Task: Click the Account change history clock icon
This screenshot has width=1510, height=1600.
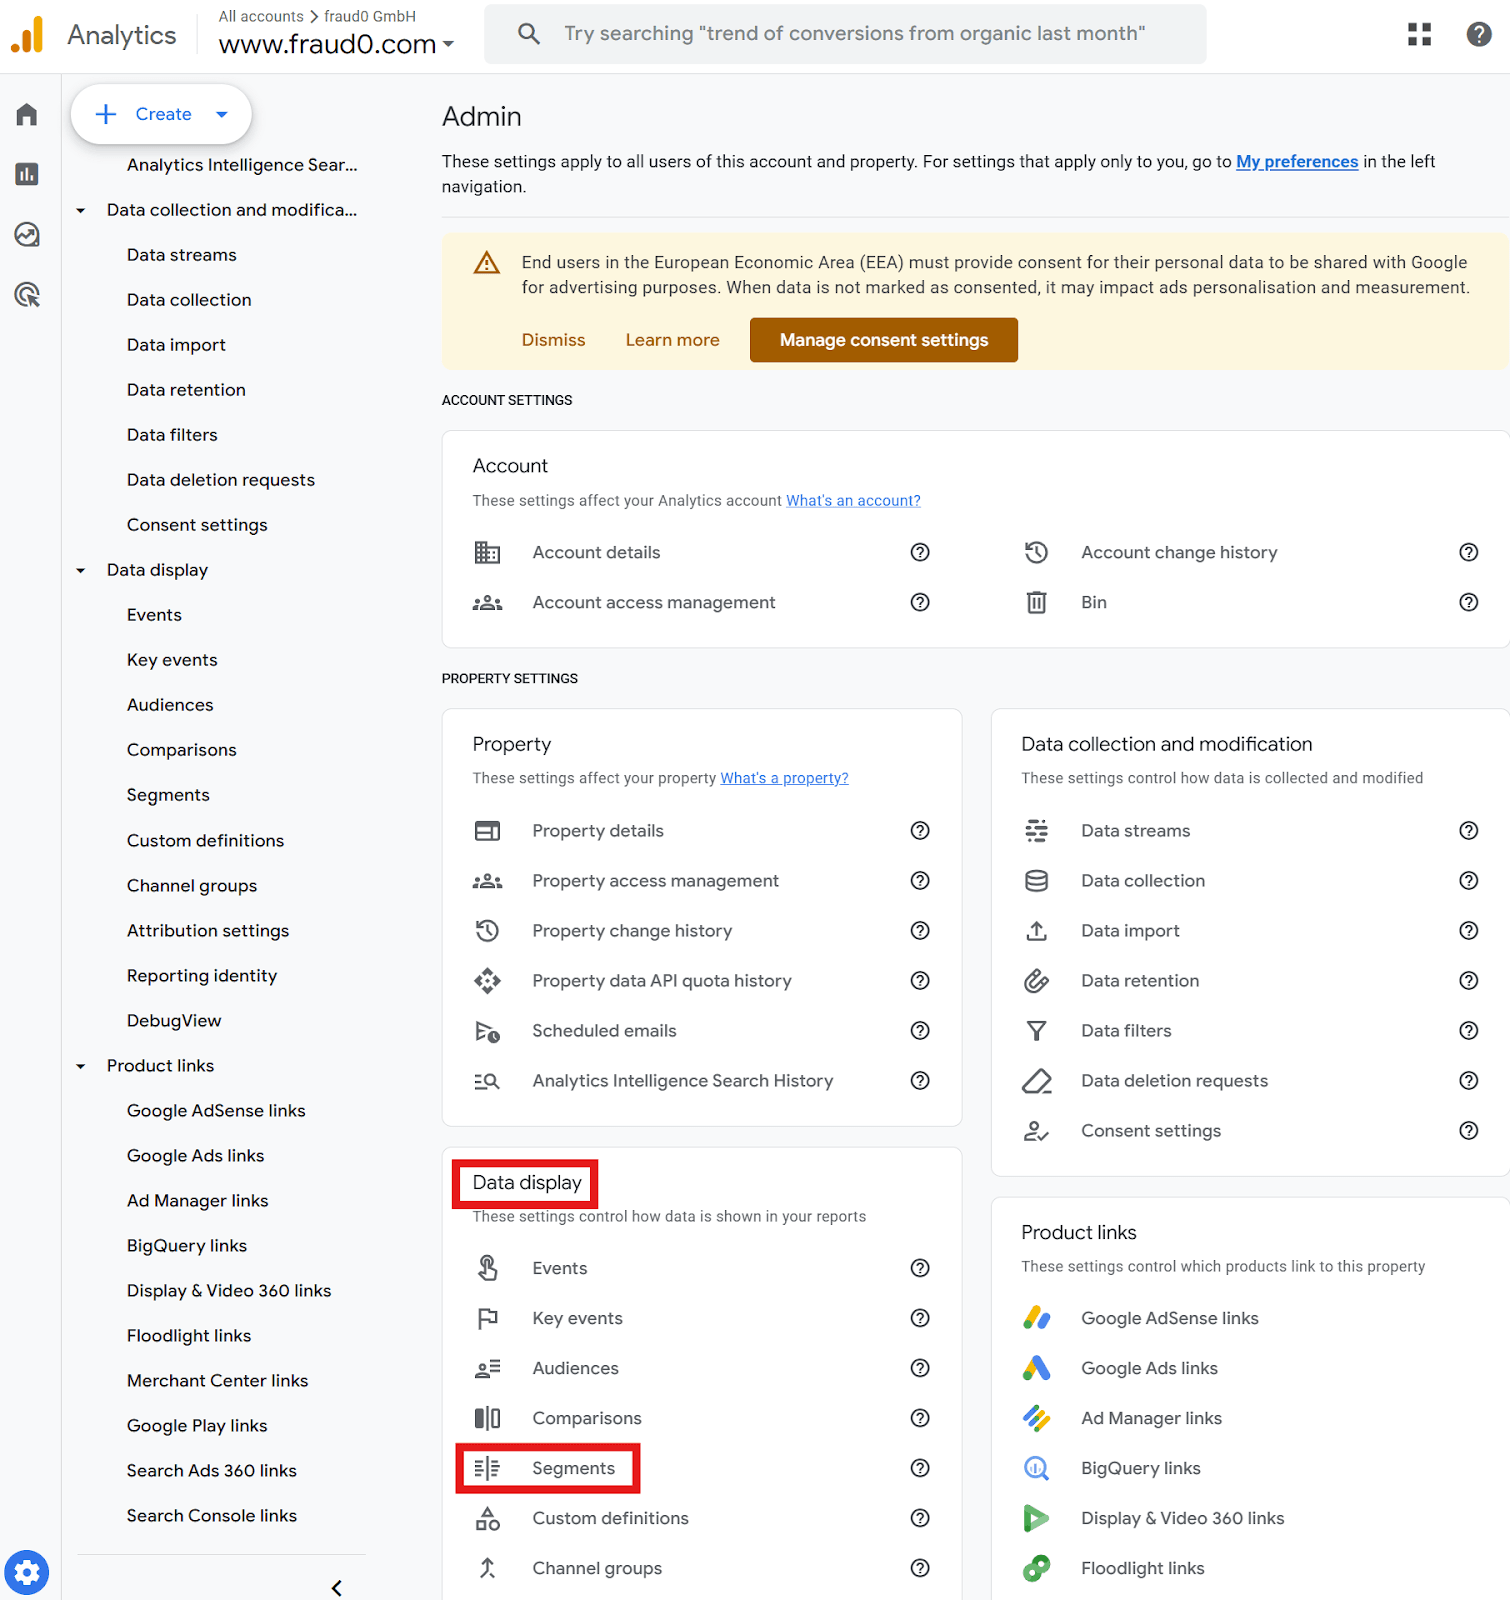Action: click(1036, 553)
